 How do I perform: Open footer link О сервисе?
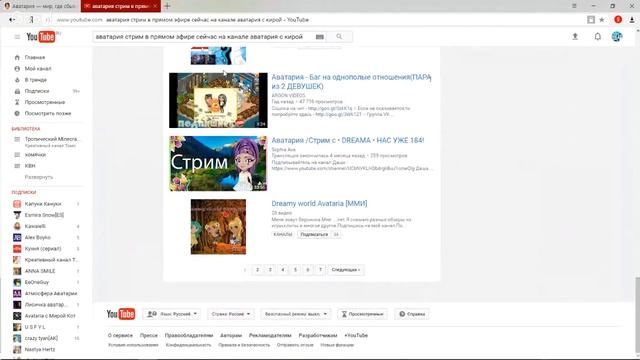coord(120,336)
